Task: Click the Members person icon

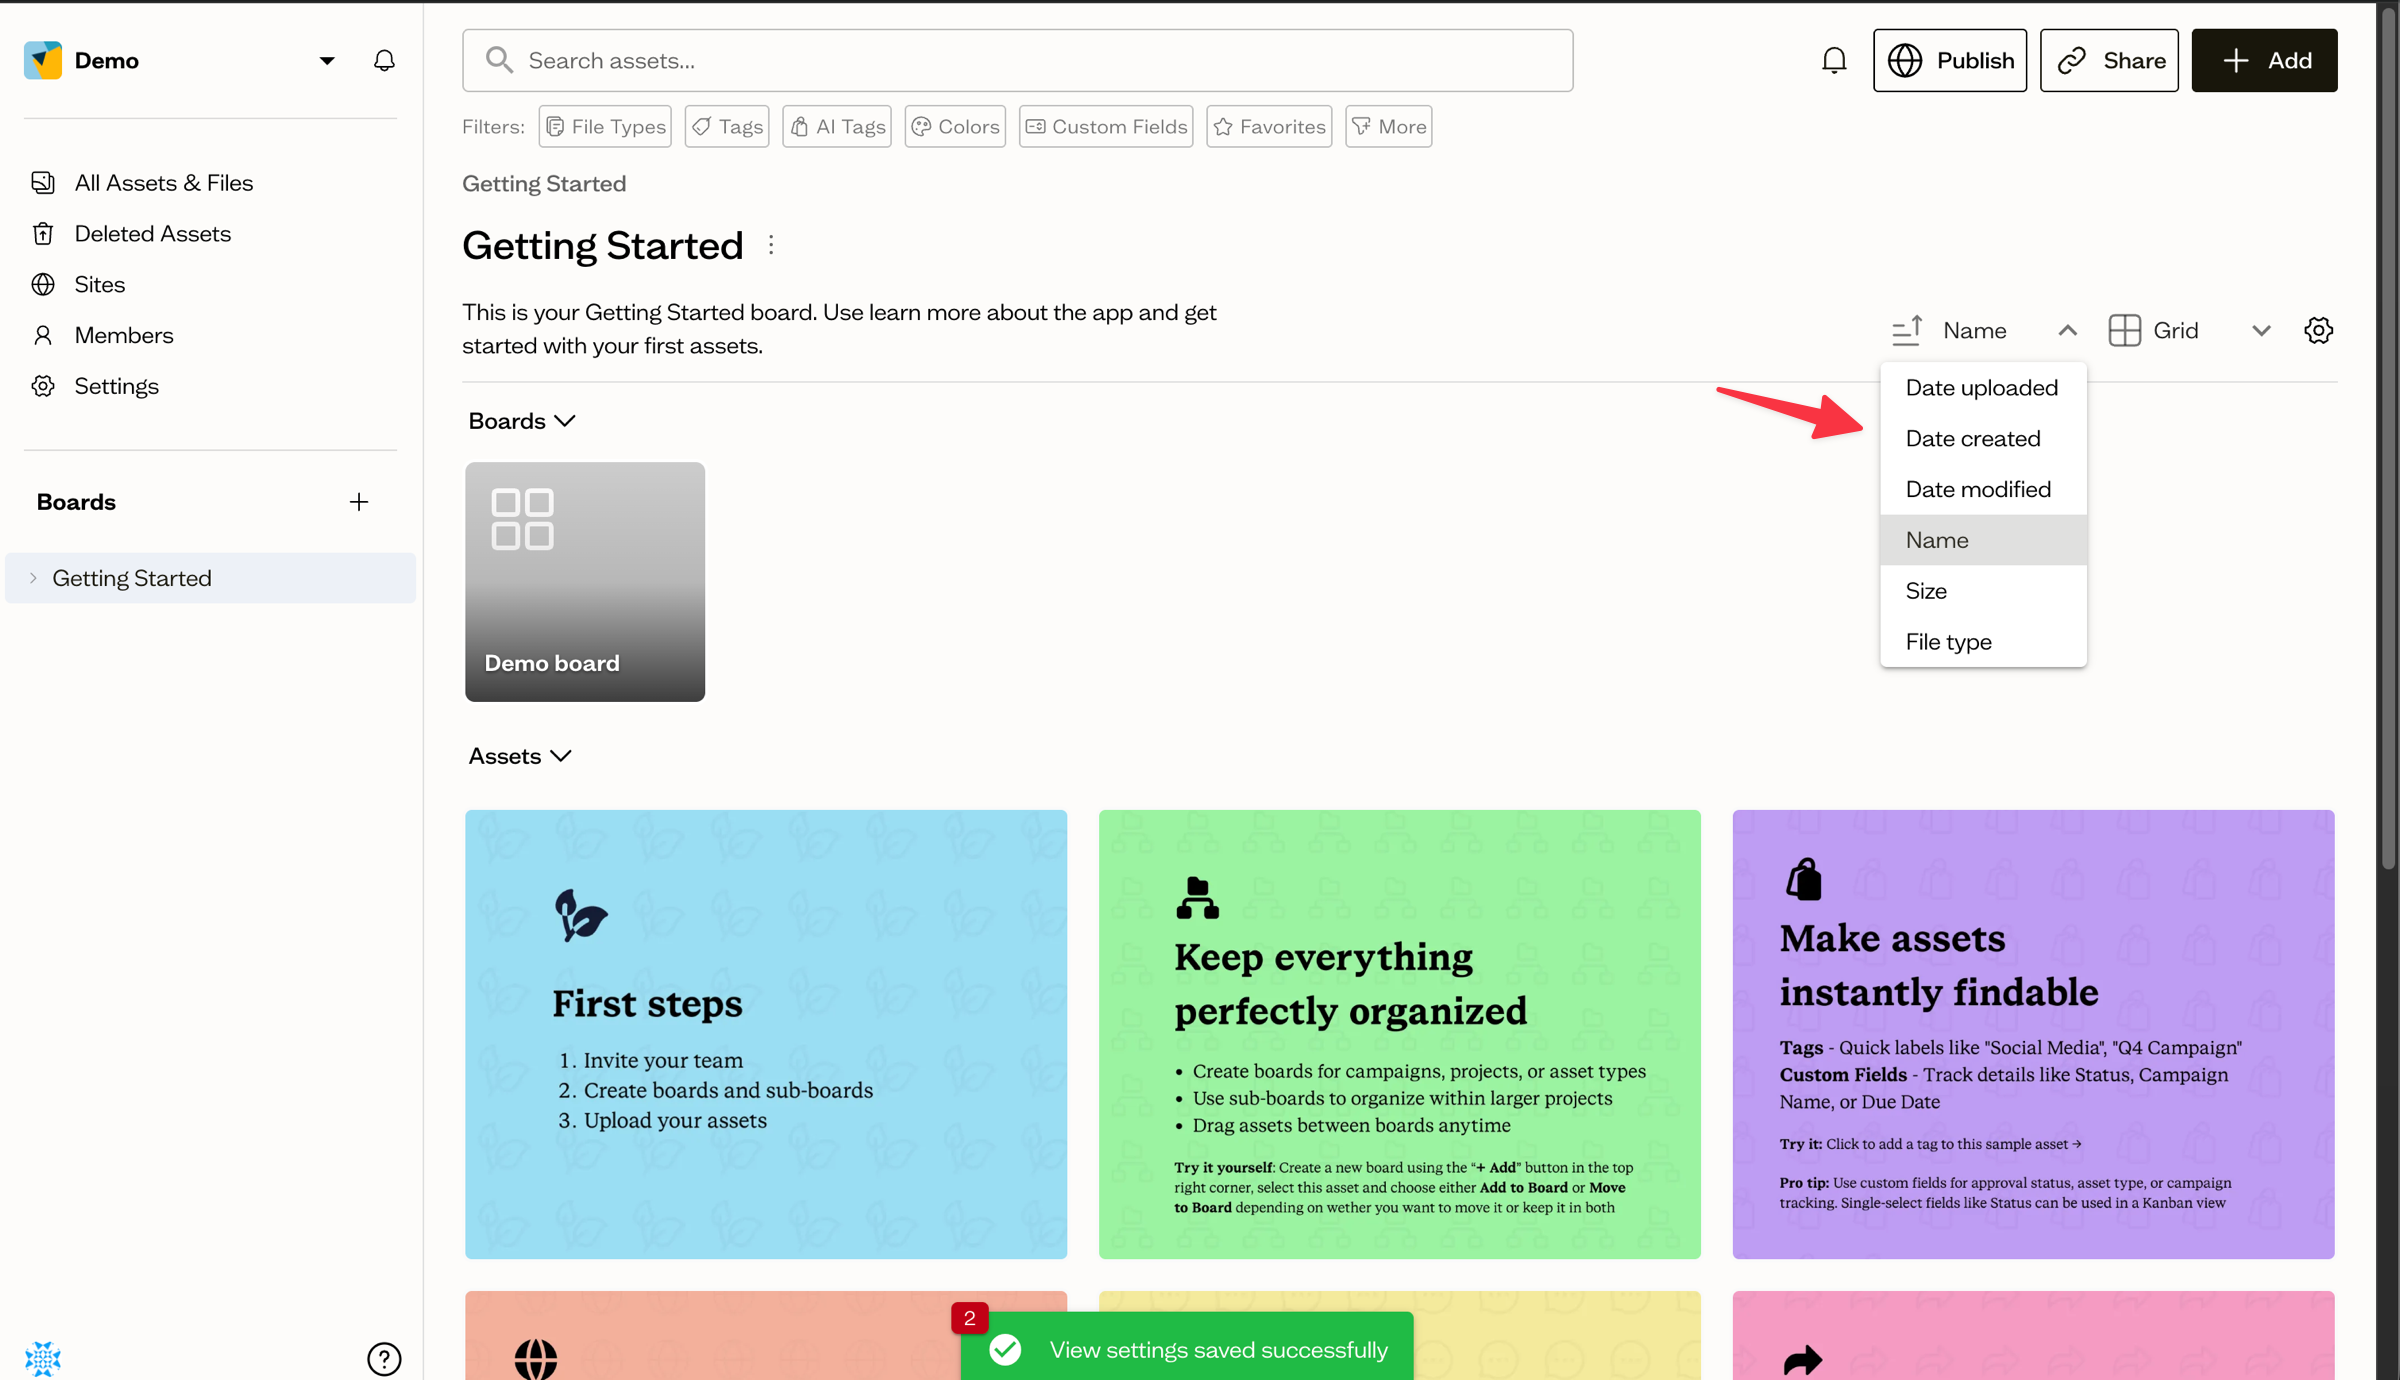Action: [43, 335]
